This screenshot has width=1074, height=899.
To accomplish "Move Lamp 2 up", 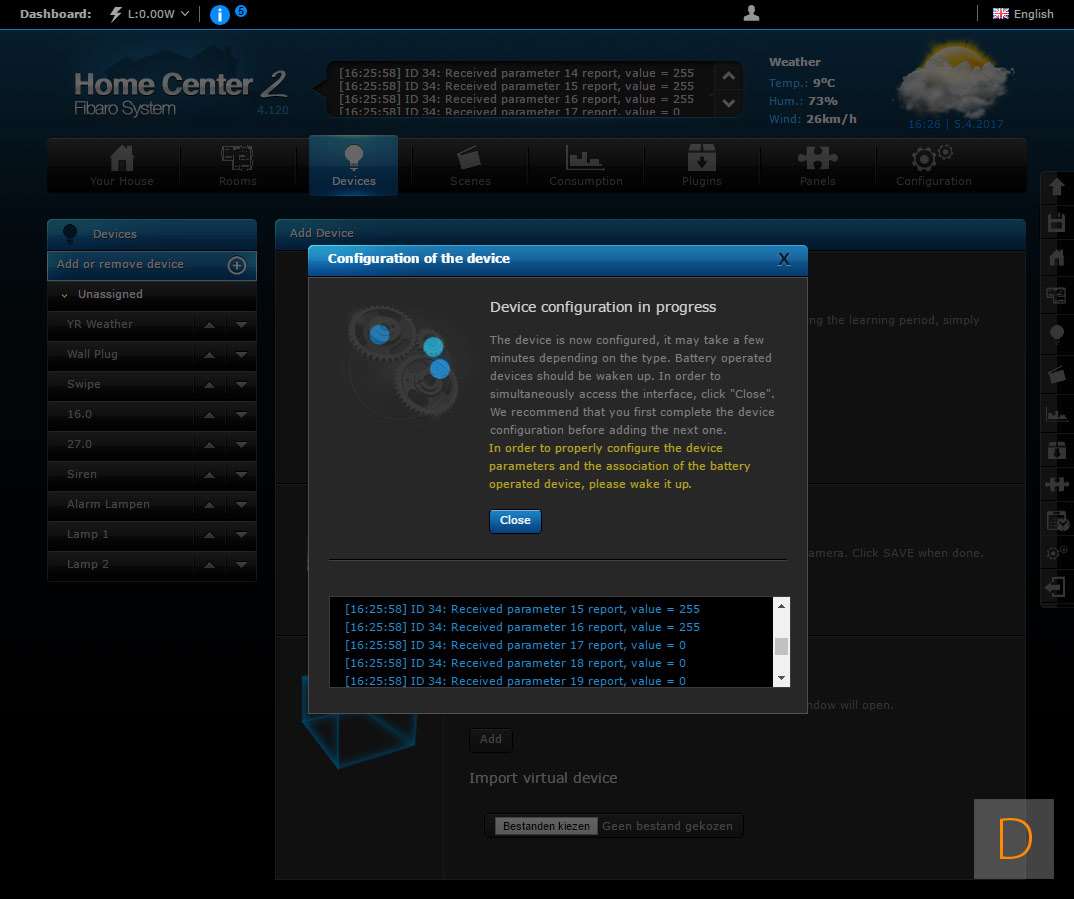I will (210, 566).
